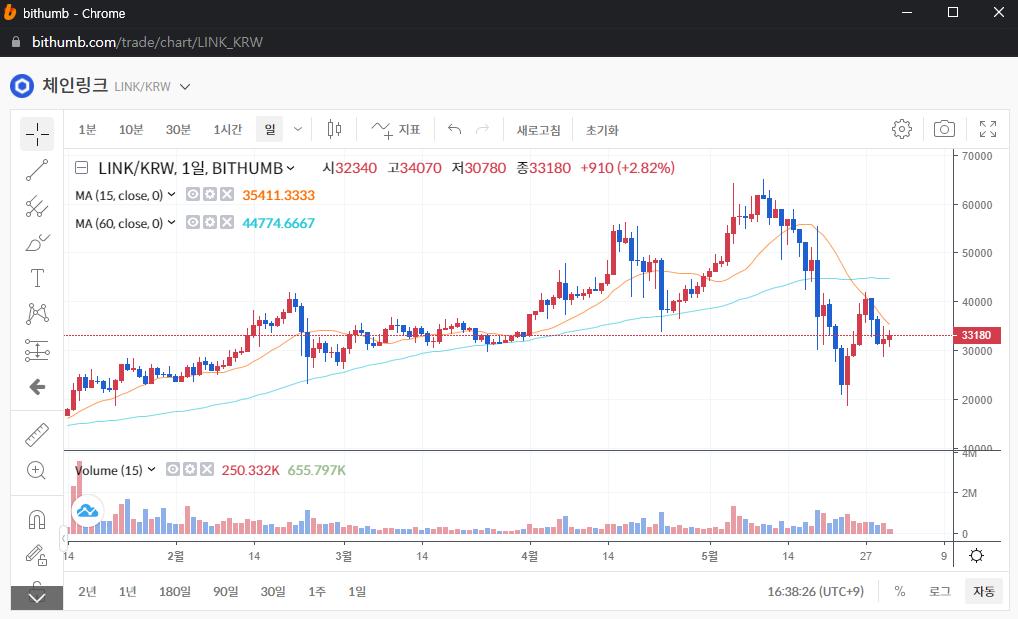The width and height of the screenshot is (1018, 619).
Task: Toggle lock all drawing tools
Action: click(37, 555)
